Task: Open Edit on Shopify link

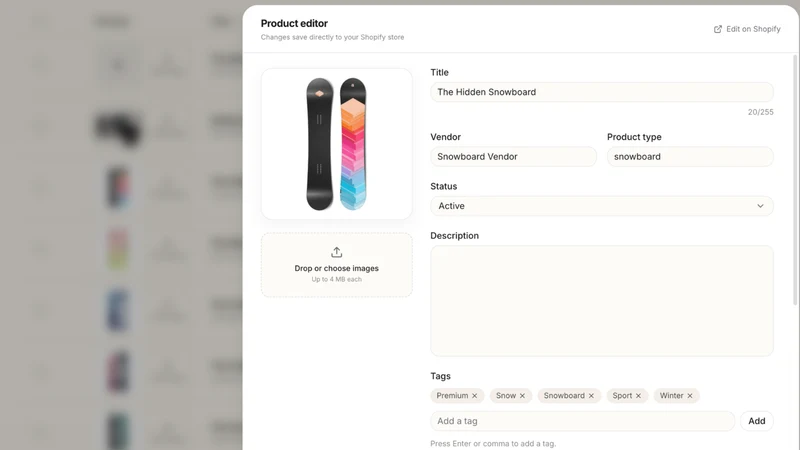Action: pyautogui.click(x=747, y=29)
